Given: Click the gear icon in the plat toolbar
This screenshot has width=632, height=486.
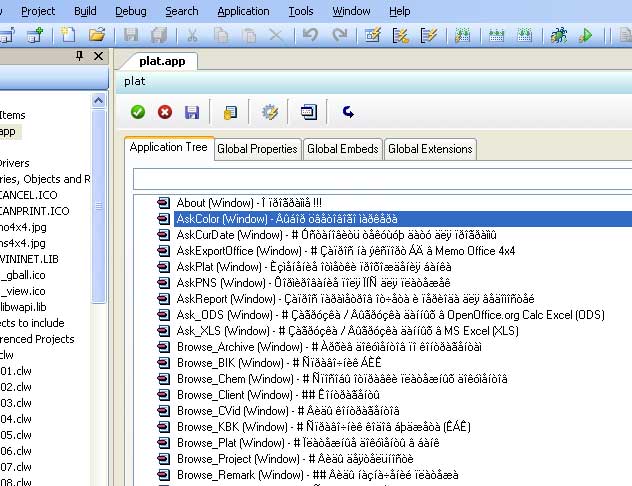Looking at the screenshot, I should click(x=269, y=112).
